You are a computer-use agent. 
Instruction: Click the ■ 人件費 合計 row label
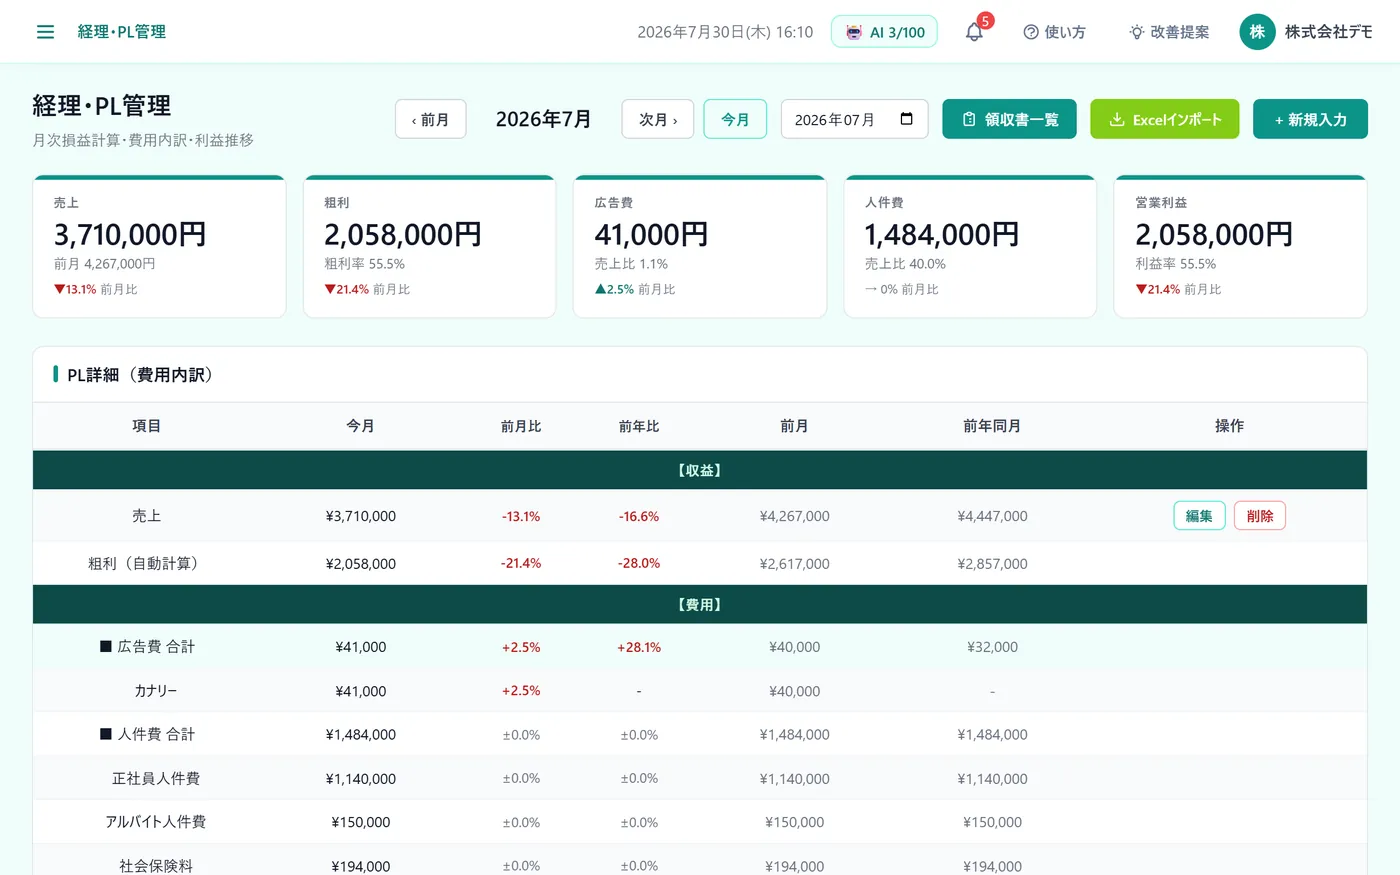(147, 734)
